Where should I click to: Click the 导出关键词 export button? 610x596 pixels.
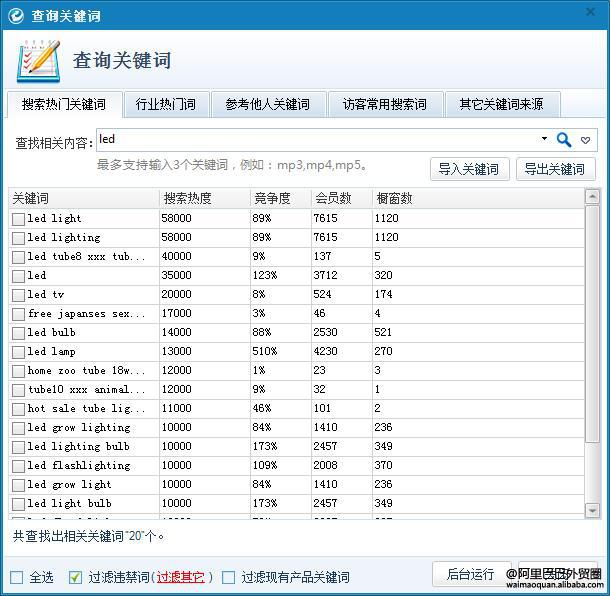click(x=555, y=169)
